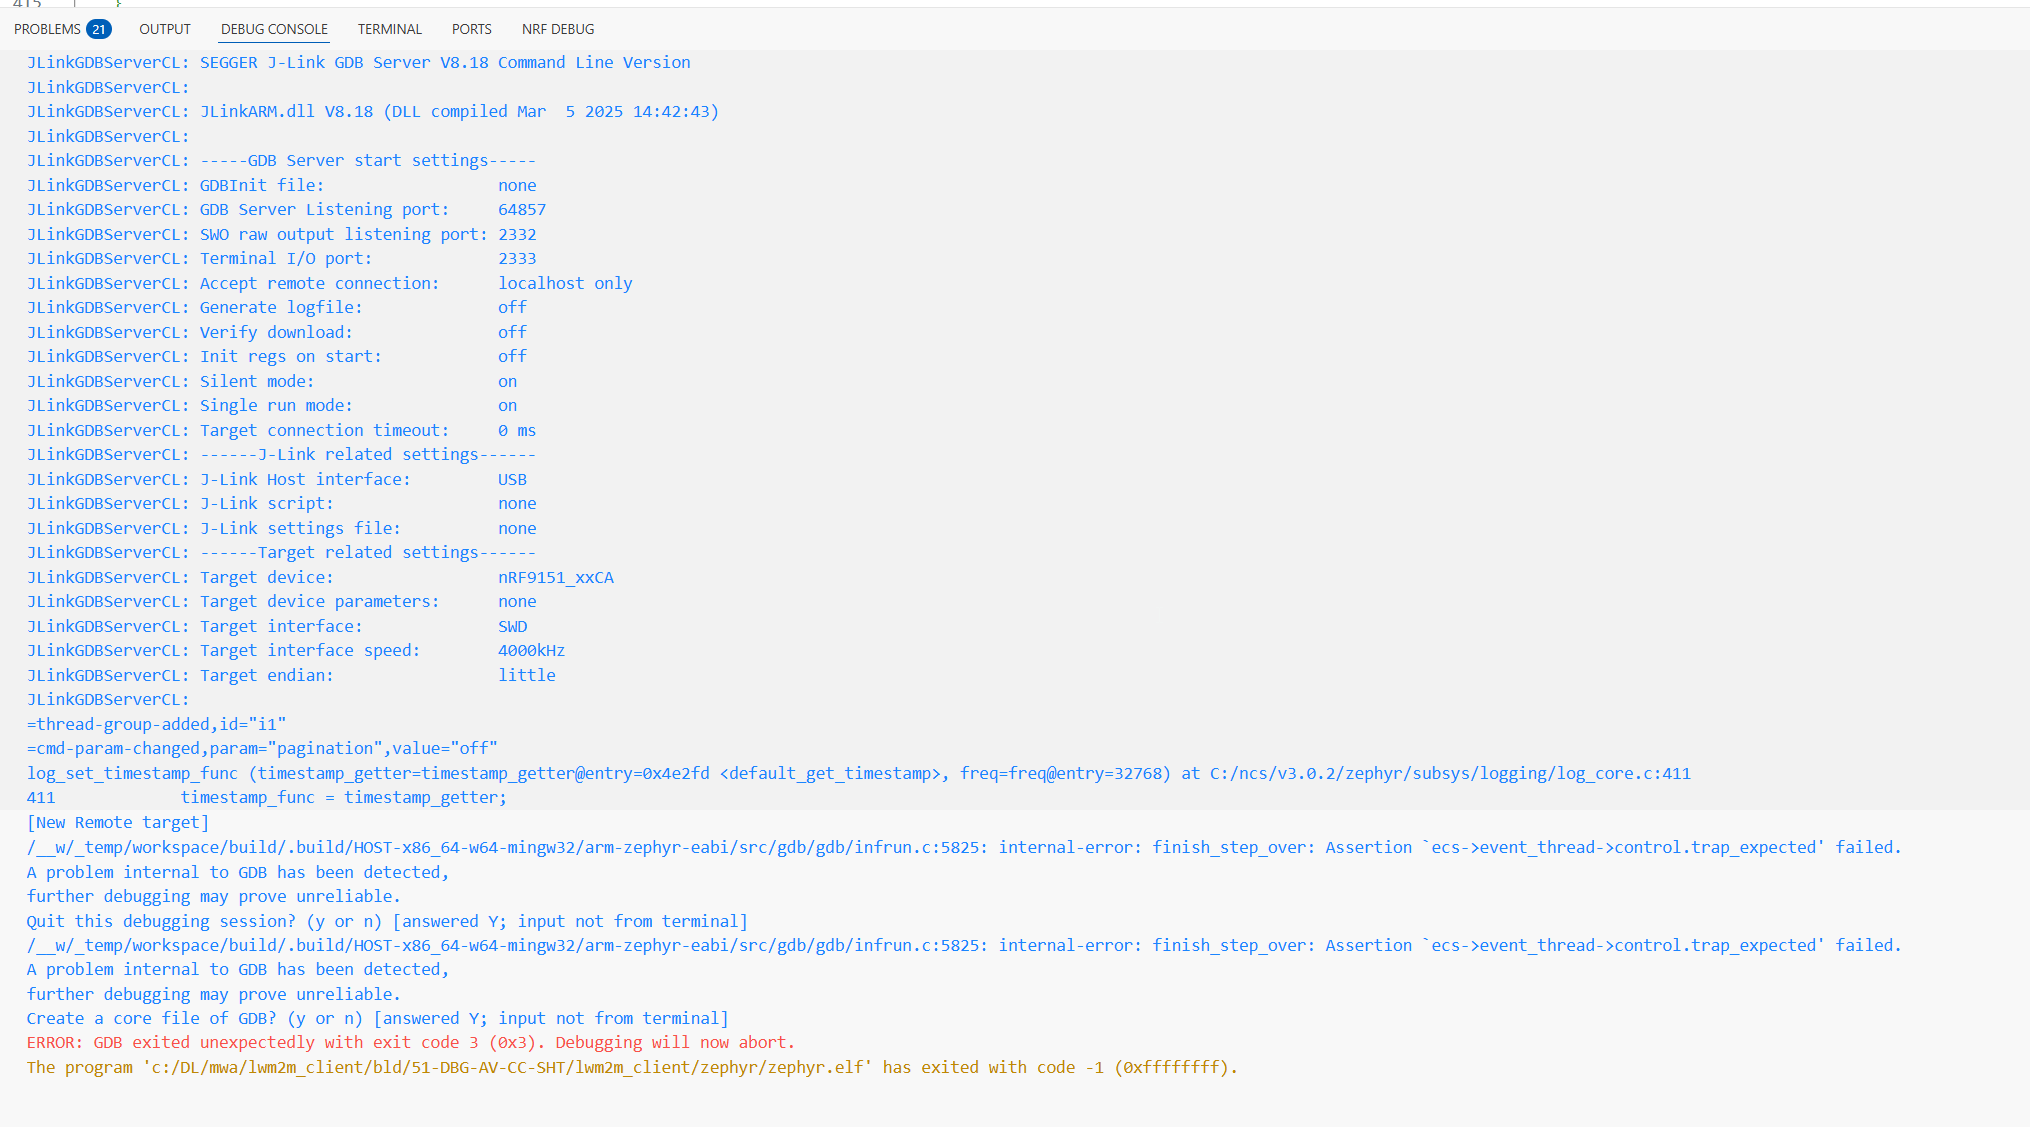Click the Target device parameters 'none' value
This screenshot has width=2030, height=1127.
coord(517,601)
